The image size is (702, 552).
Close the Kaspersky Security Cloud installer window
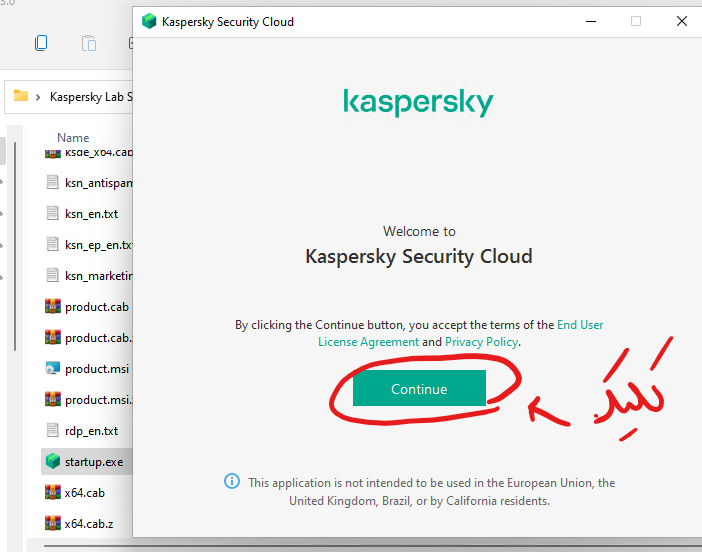tap(681, 21)
